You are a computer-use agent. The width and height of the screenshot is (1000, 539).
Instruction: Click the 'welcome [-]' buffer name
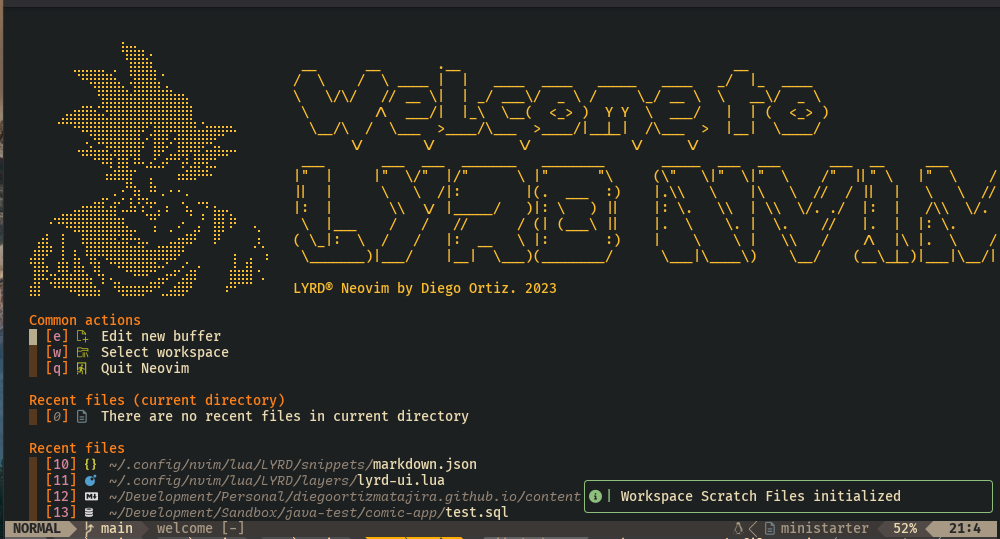[201, 528]
